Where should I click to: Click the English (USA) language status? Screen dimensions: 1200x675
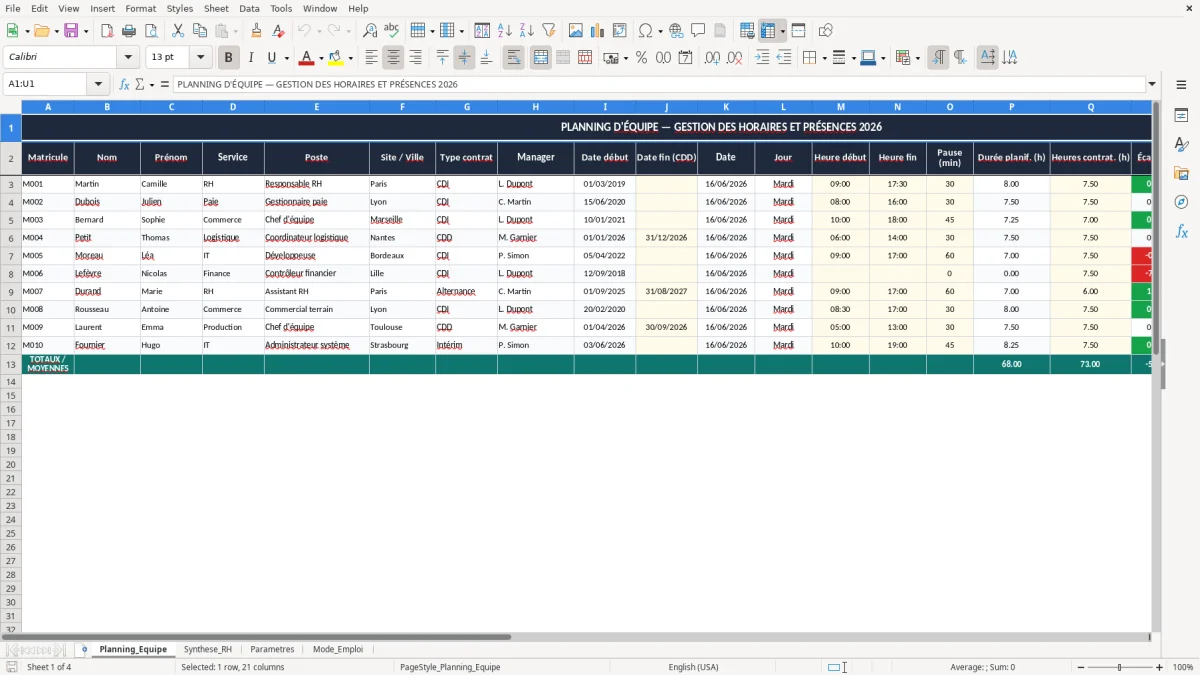(x=693, y=667)
